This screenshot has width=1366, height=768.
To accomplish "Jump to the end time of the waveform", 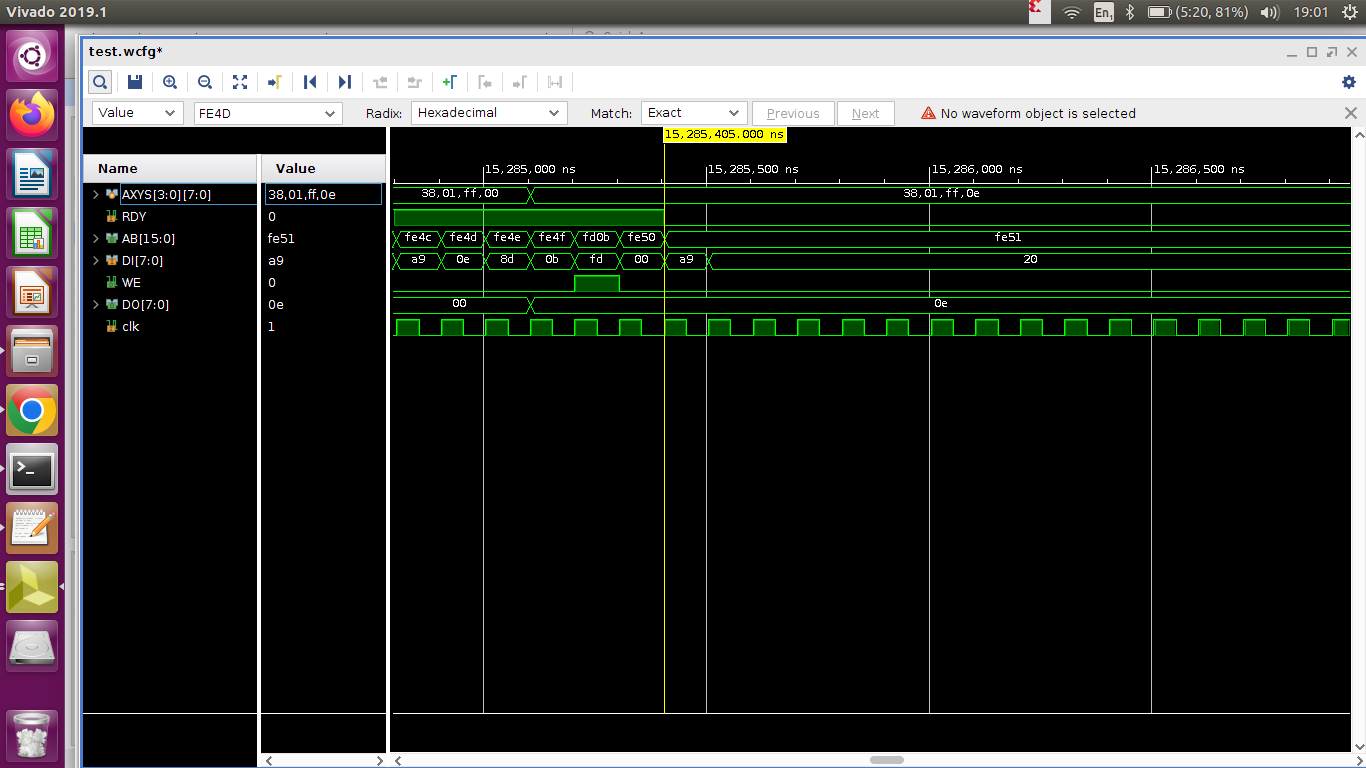I will pos(345,82).
